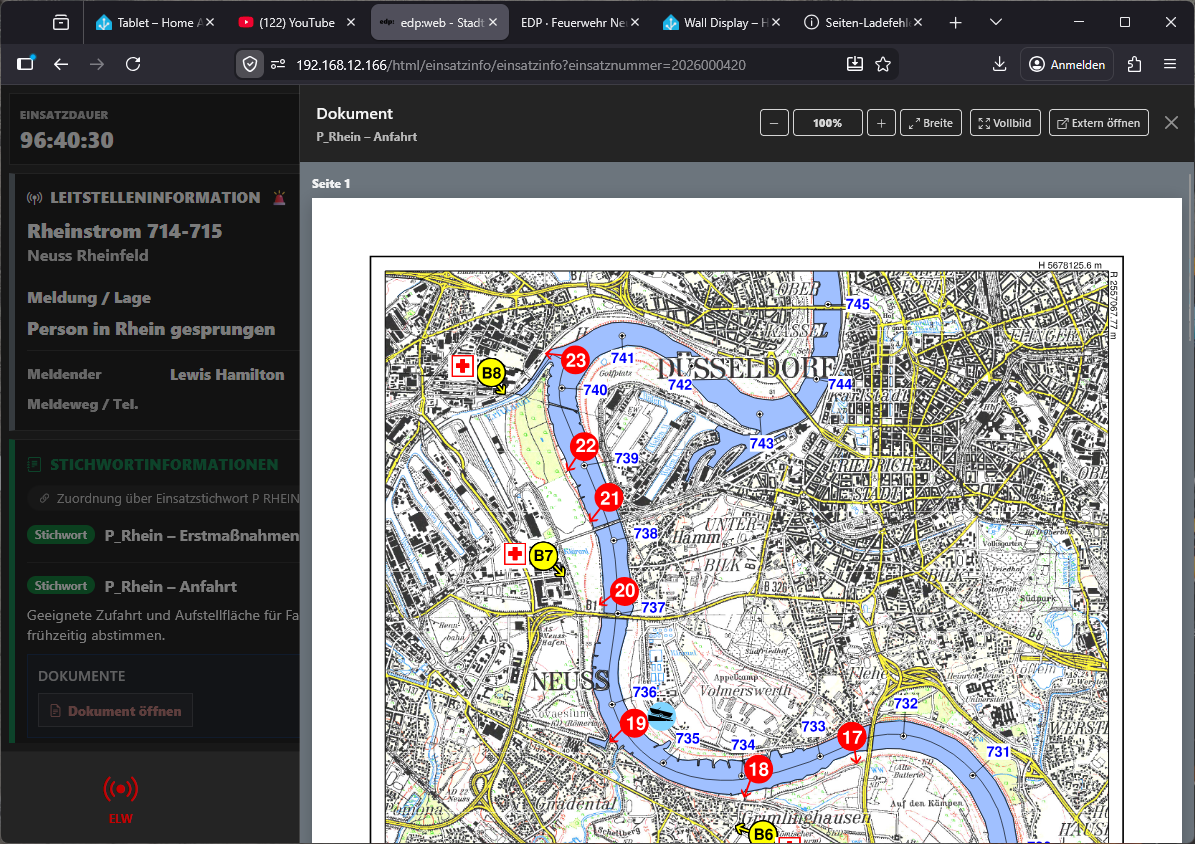Reload the page in the browser
The height and width of the screenshot is (844, 1195).
(x=133, y=64)
